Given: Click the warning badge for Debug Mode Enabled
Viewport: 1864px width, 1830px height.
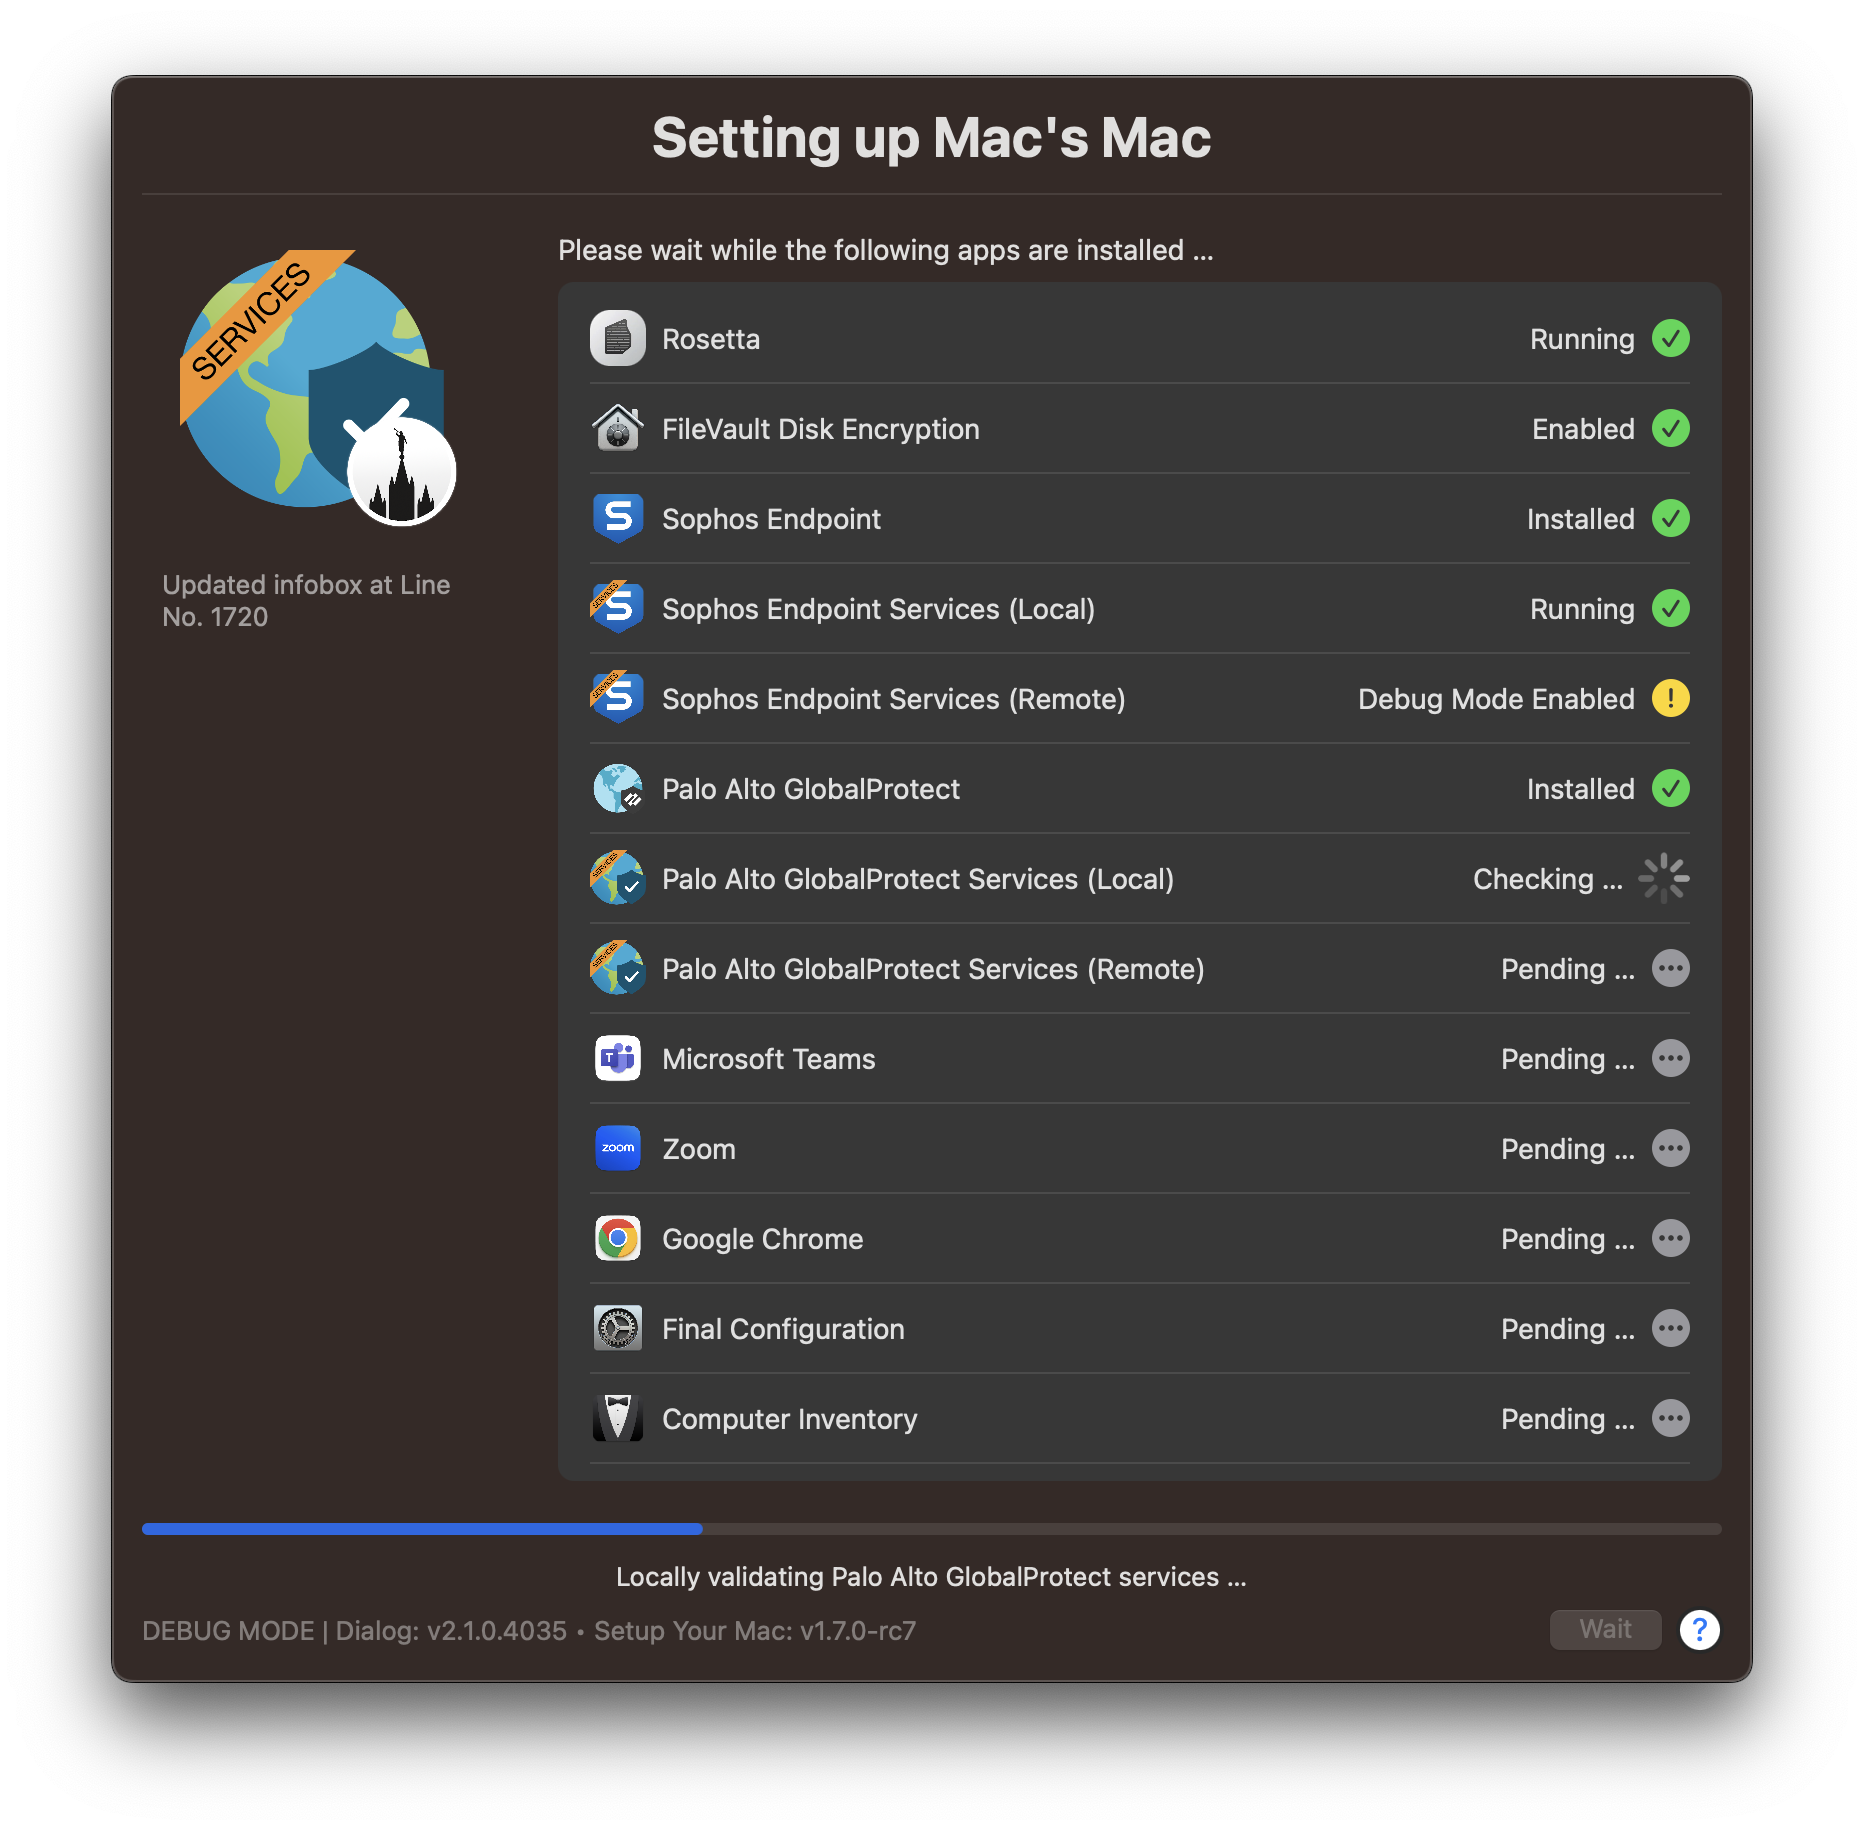Looking at the screenshot, I should point(1671,698).
